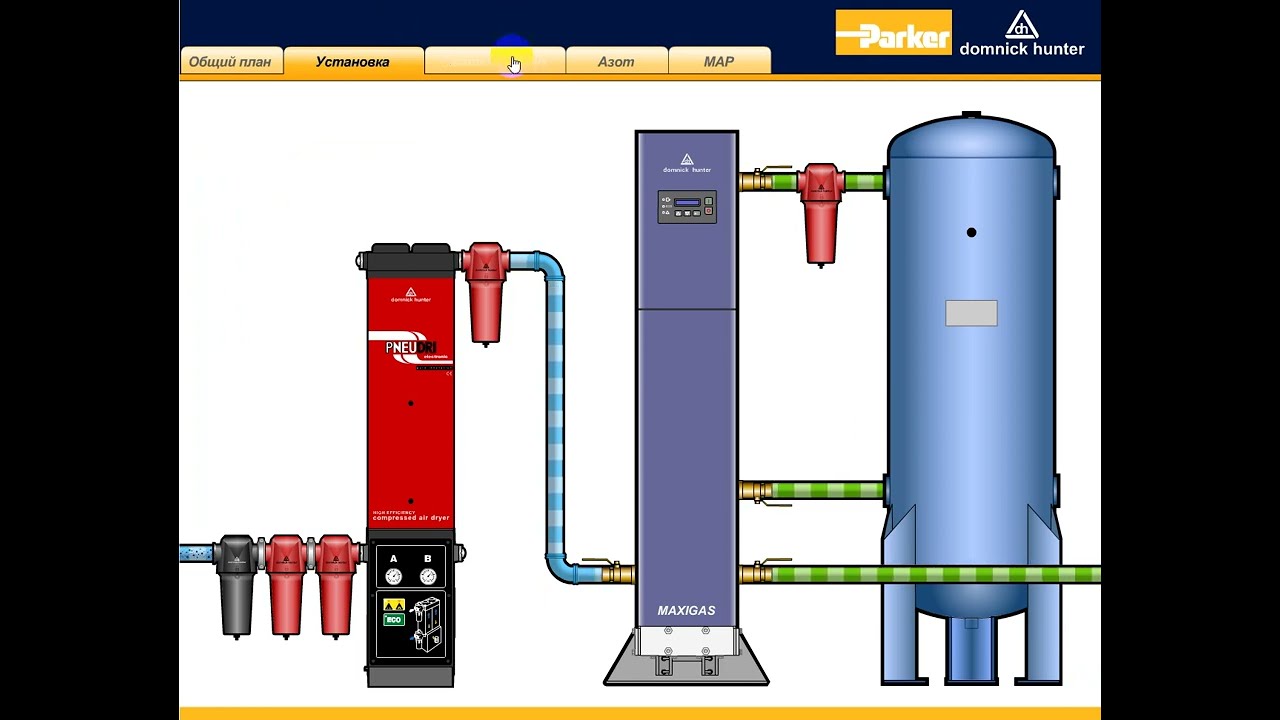Click the green outlet pipe leaving right side
Viewport: 1280px width, 720px height.
tap(935, 575)
